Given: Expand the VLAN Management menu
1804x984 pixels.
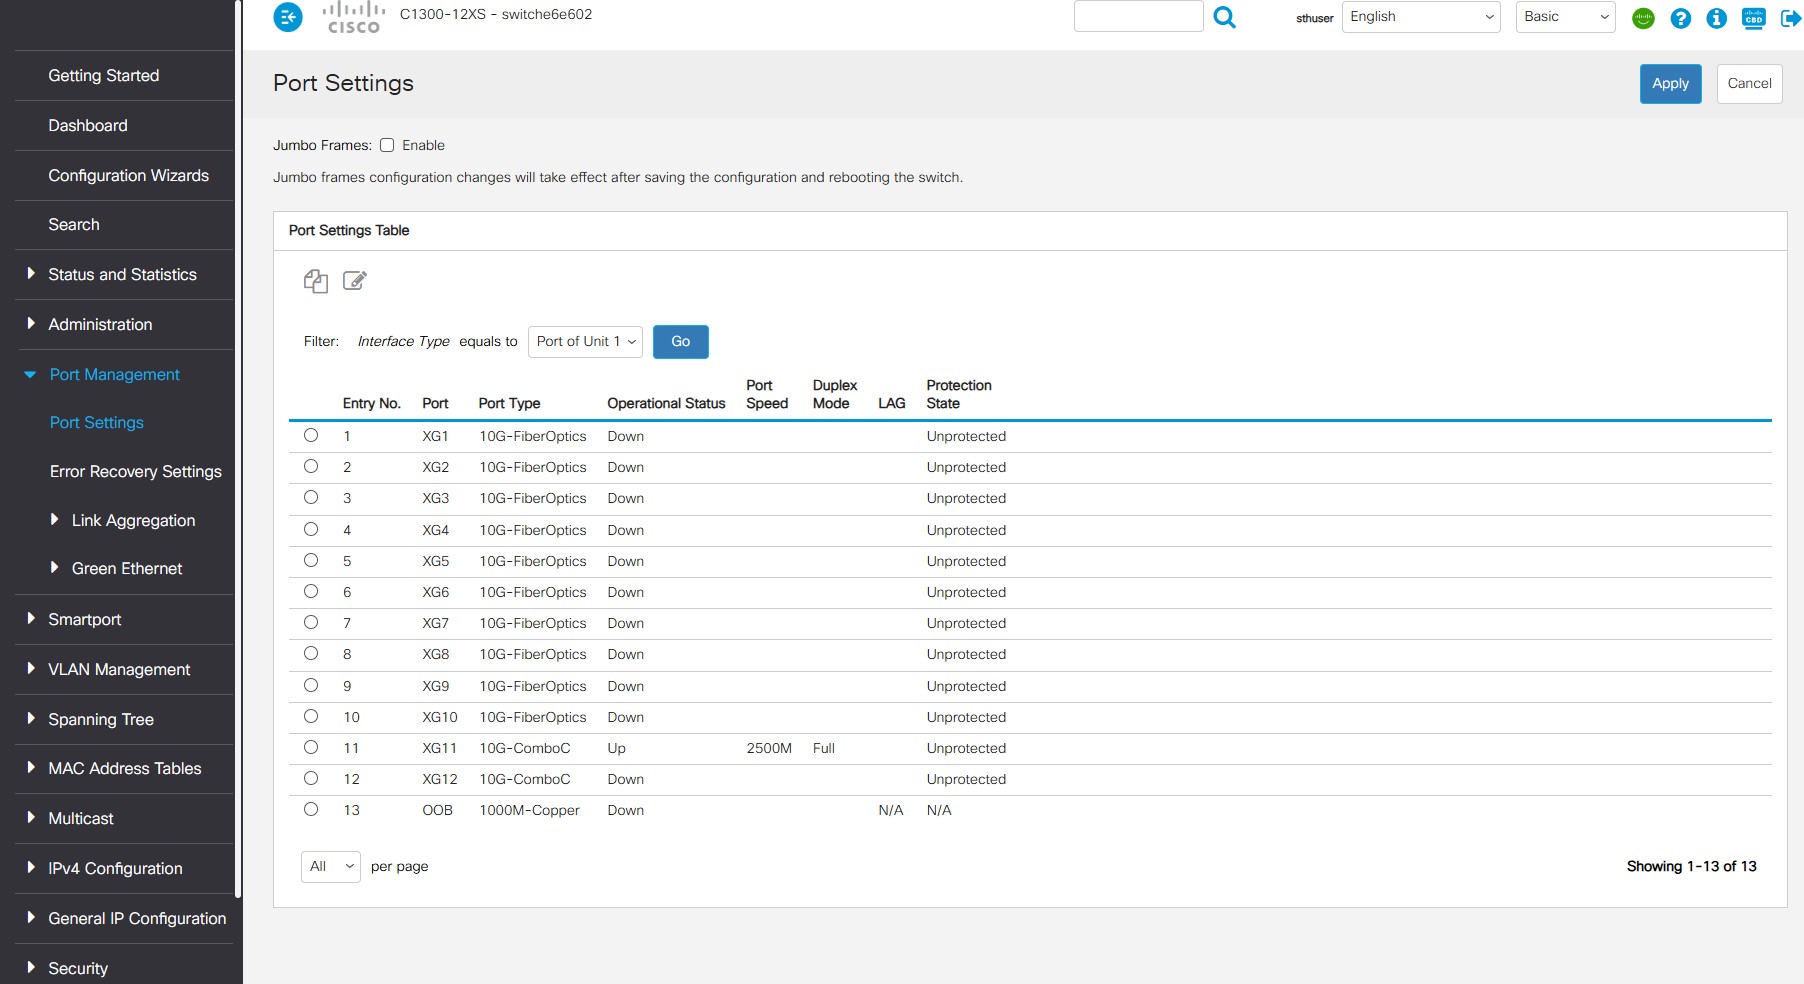Looking at the screenshot, I should 119,670.
